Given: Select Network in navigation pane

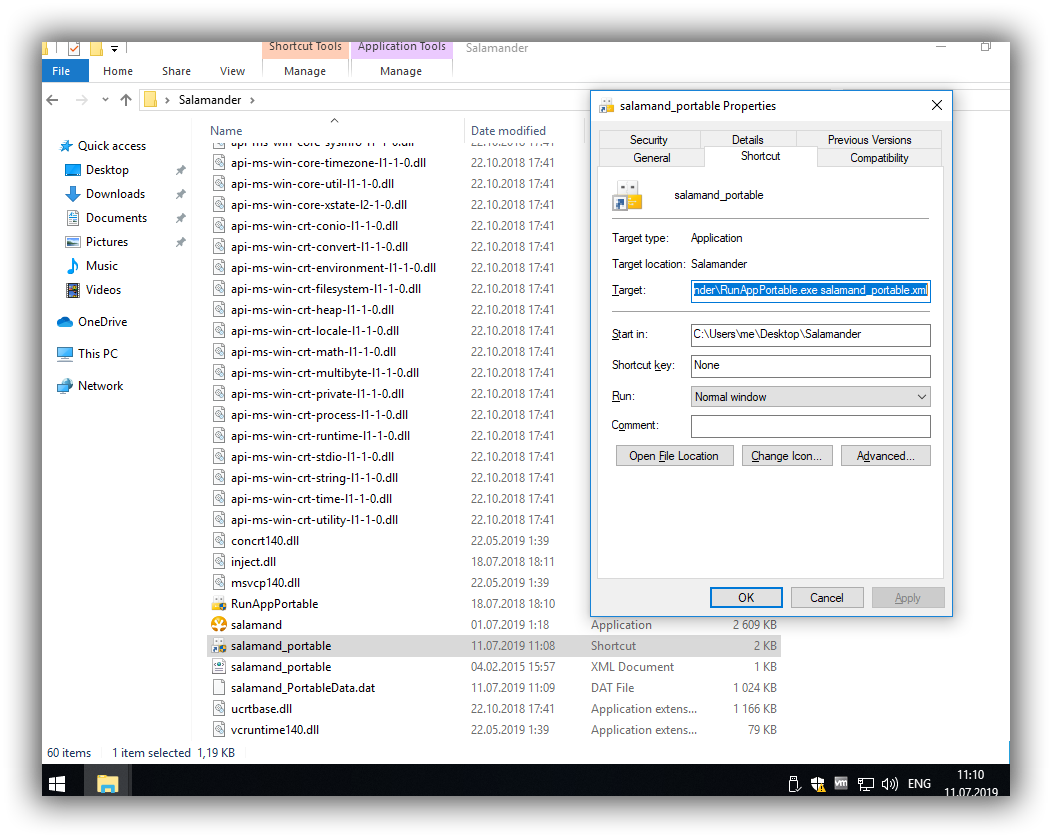Looking at the screenshot, I should click(x=101, y=386).
